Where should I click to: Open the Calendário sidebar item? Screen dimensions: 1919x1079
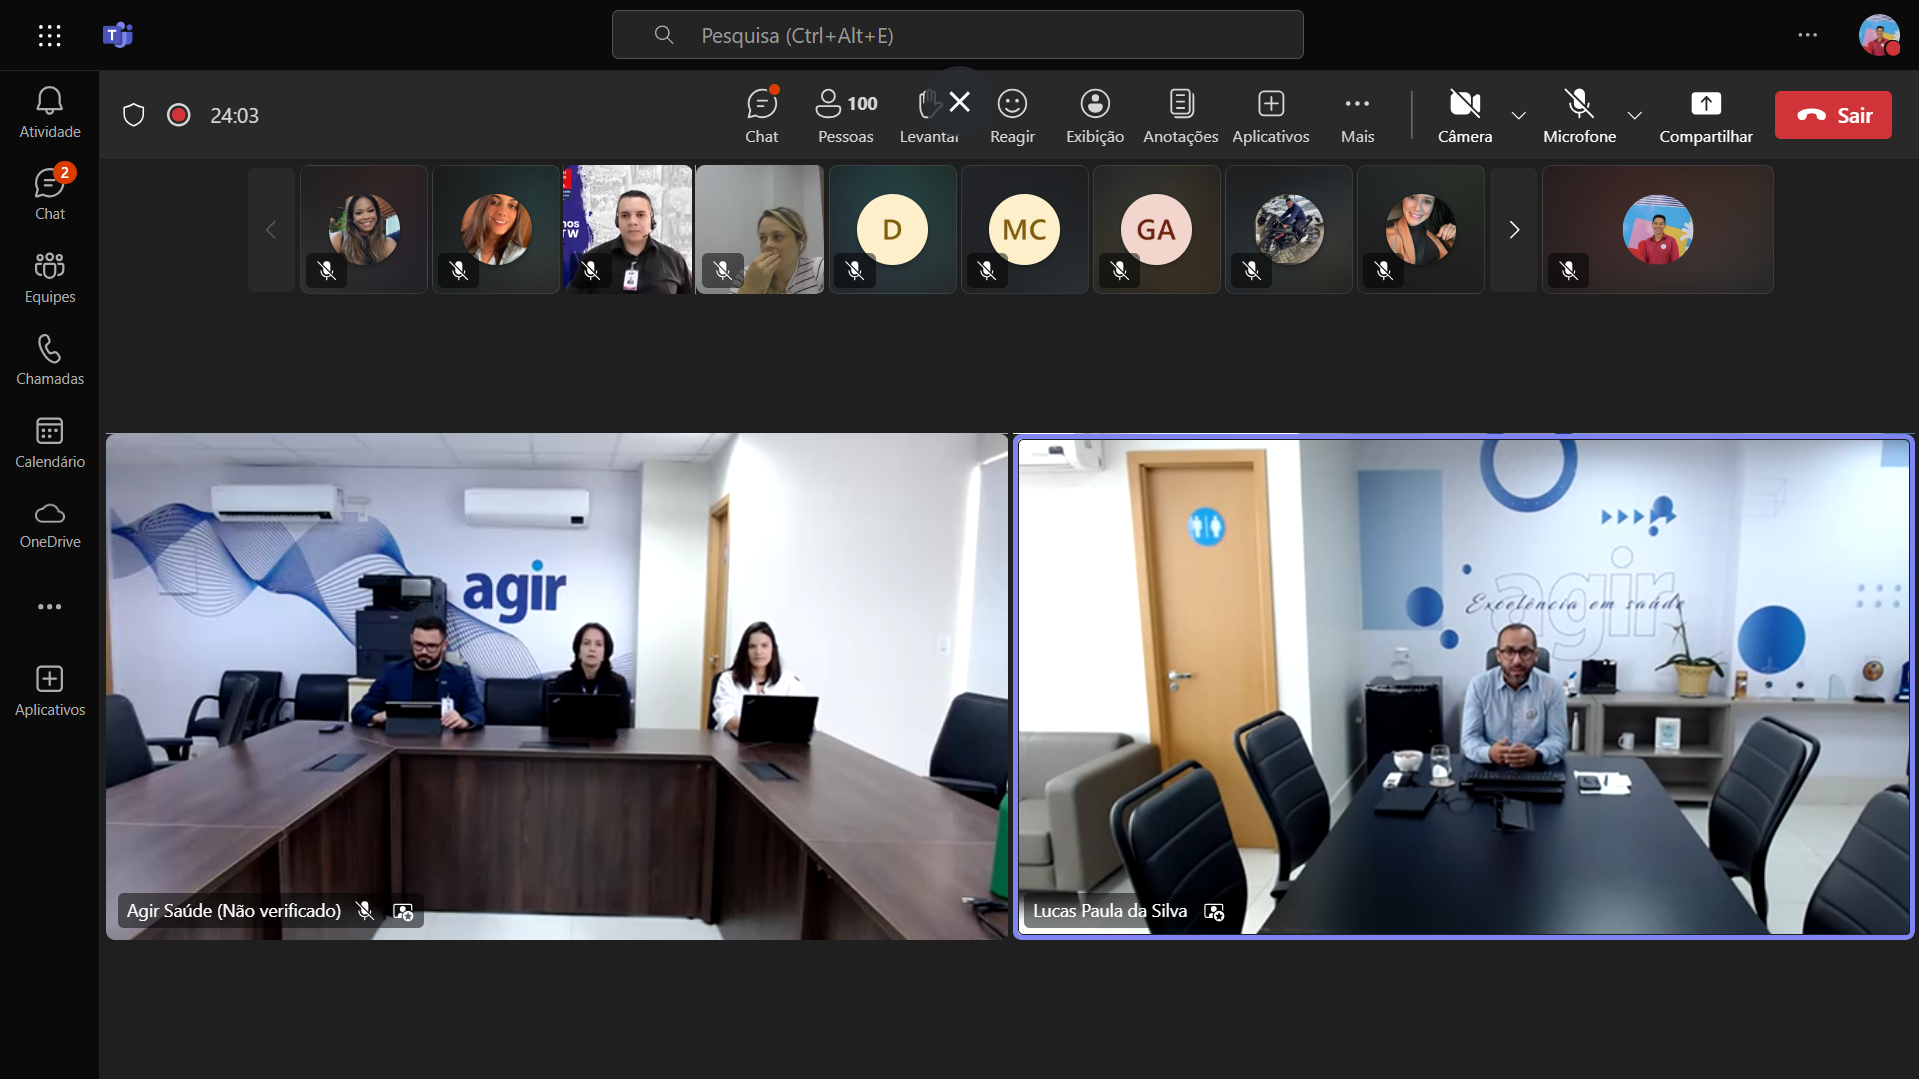pos(50,442)
